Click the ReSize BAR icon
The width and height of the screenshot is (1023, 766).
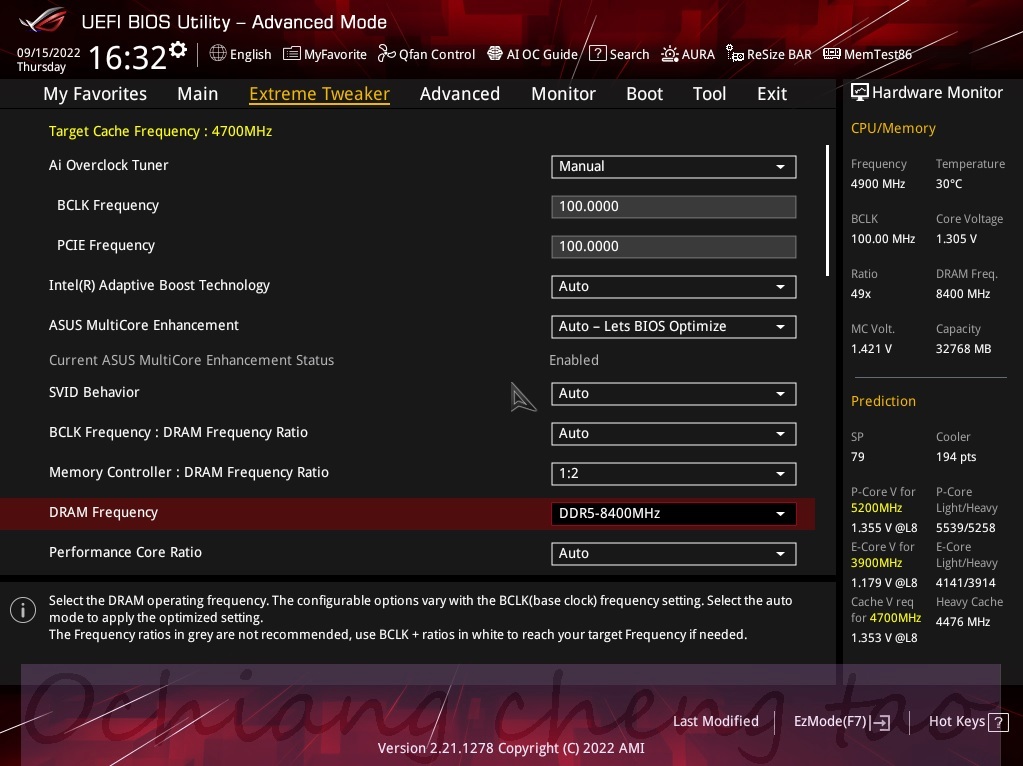(x=735, y=54)
